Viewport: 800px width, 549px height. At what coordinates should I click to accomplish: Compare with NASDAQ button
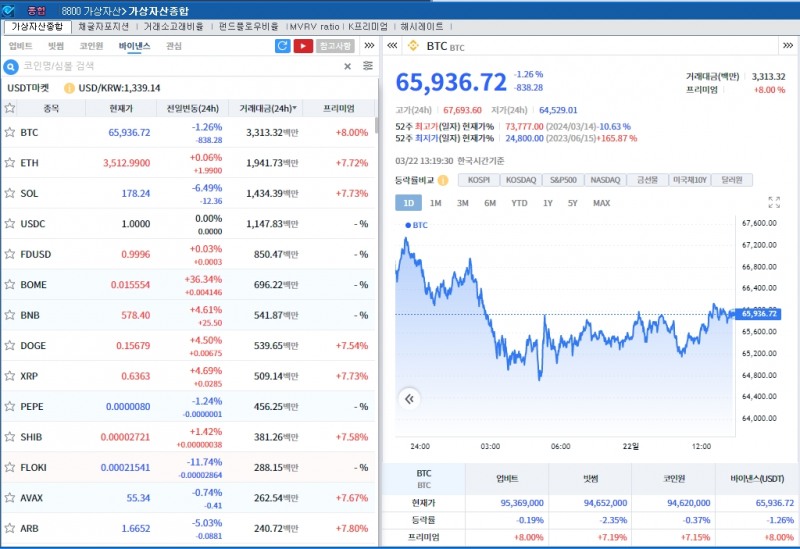tap(605, 180)
